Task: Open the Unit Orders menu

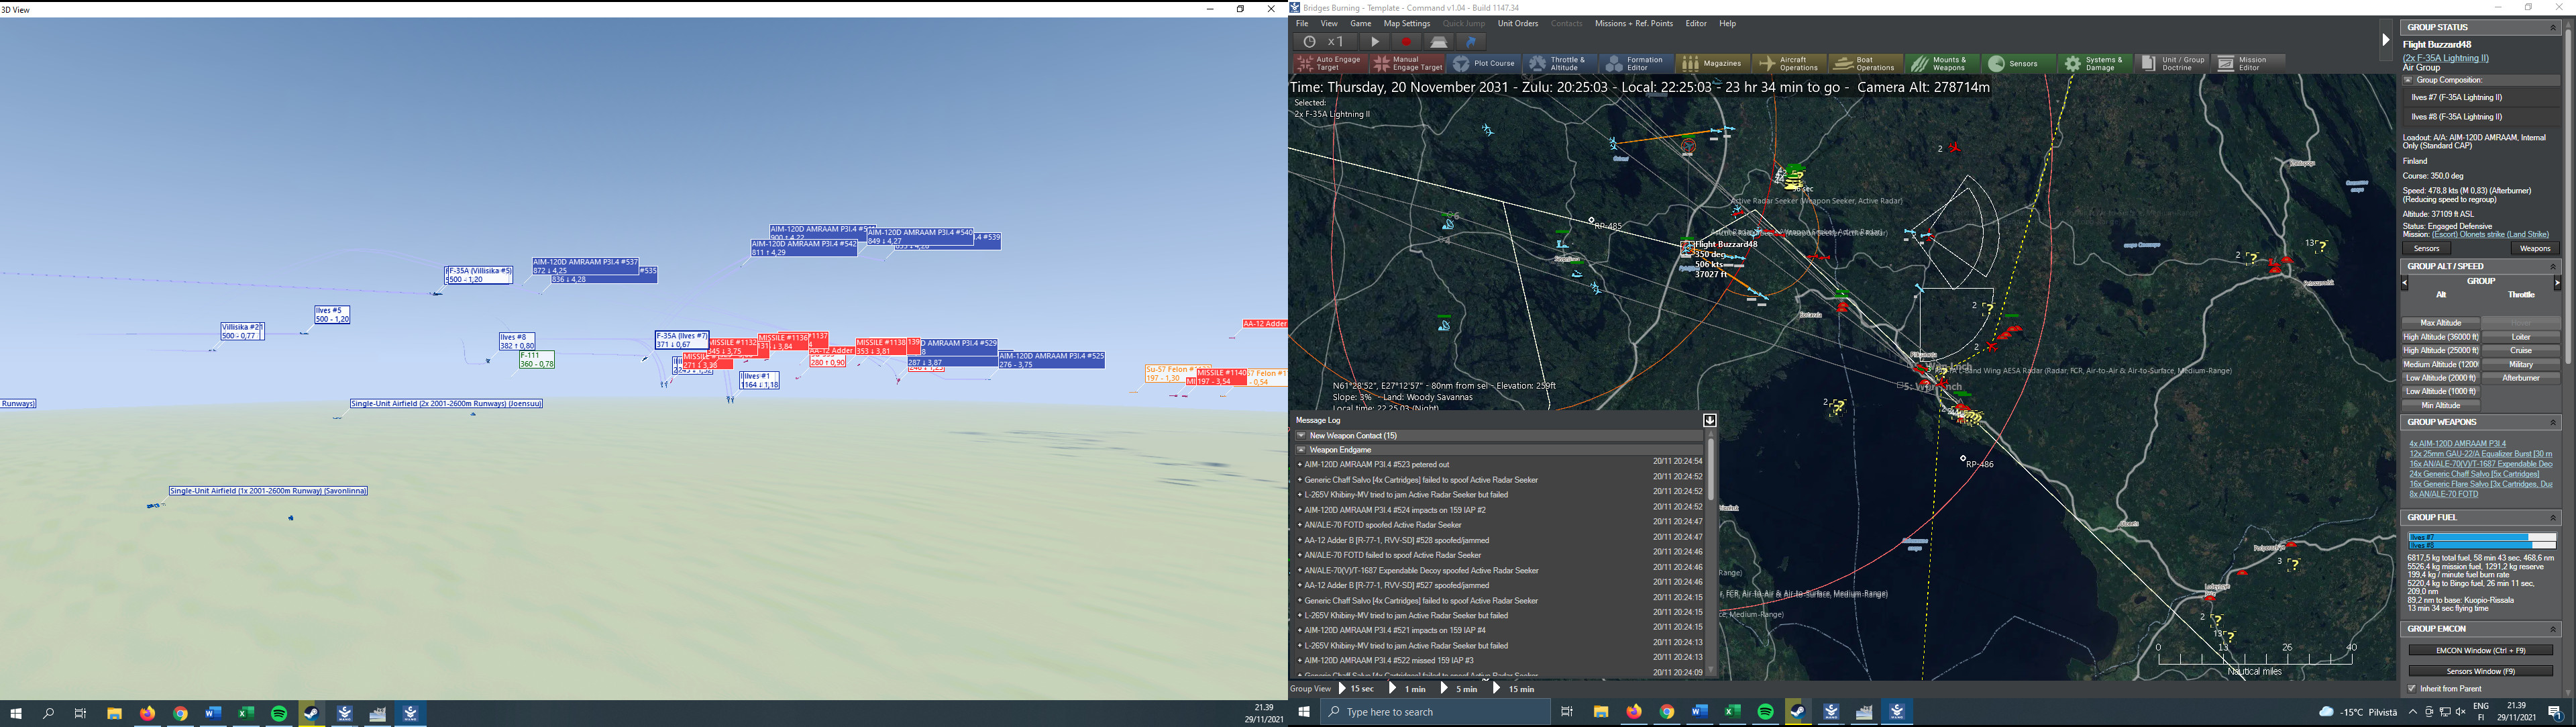Action: [x=1517, y=24]
